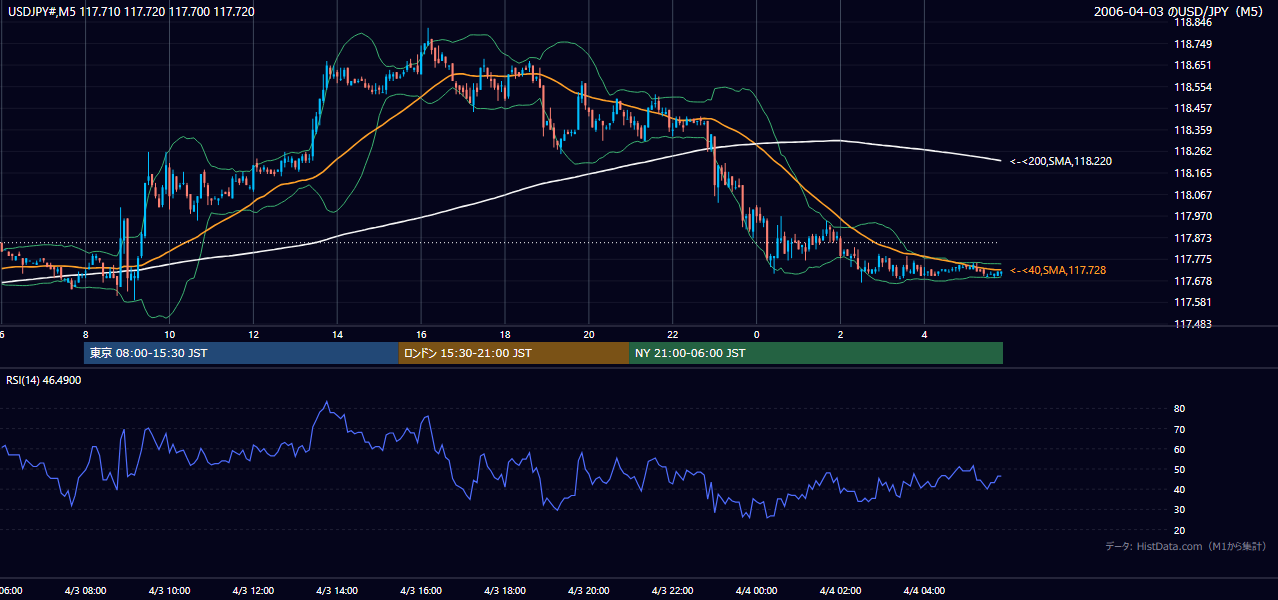Viewport: 1278px width, 600px height.
Task: Click price axis value 118.359
Action: [1194, 130]
